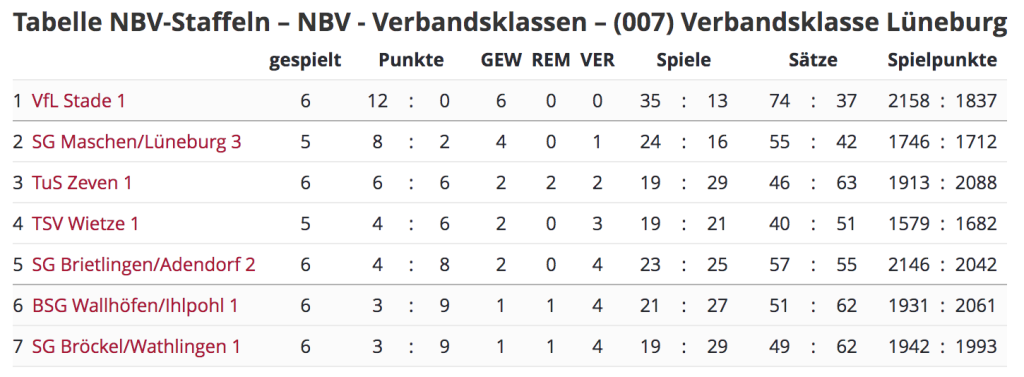The image size is (1024, 377).
Task: Click the VER column header
Action: click(x=598, y=60)
